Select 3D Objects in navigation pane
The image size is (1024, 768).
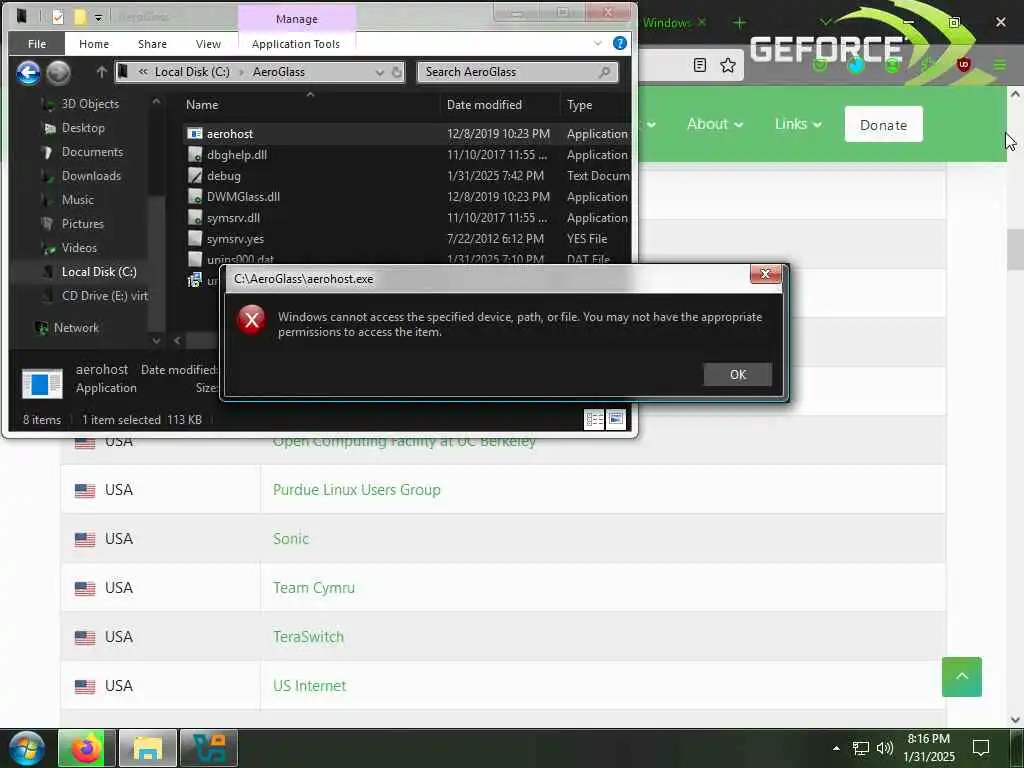90,104
